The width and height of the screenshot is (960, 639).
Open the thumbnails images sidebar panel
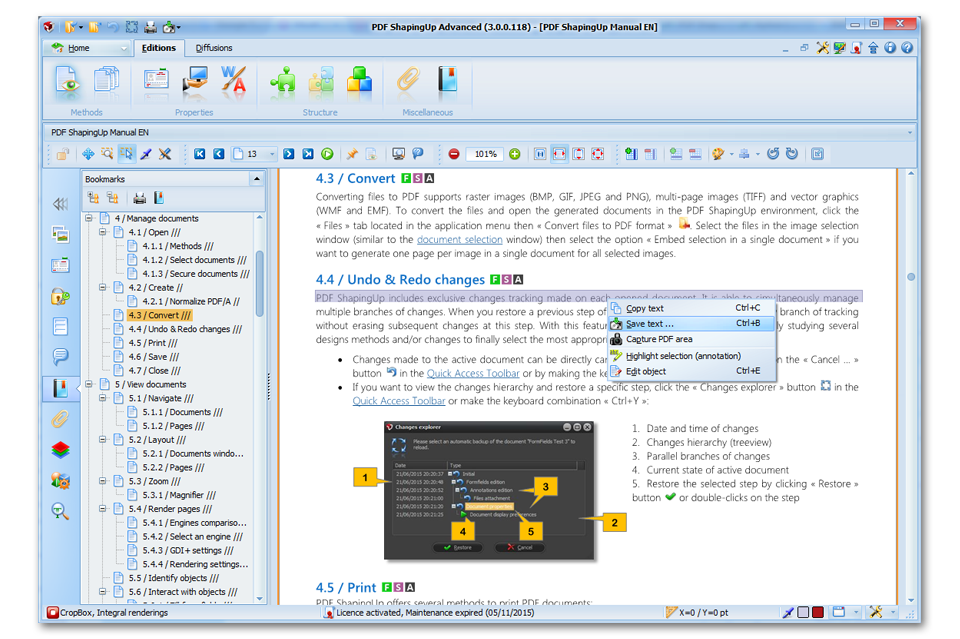click(x=60, y=234)
